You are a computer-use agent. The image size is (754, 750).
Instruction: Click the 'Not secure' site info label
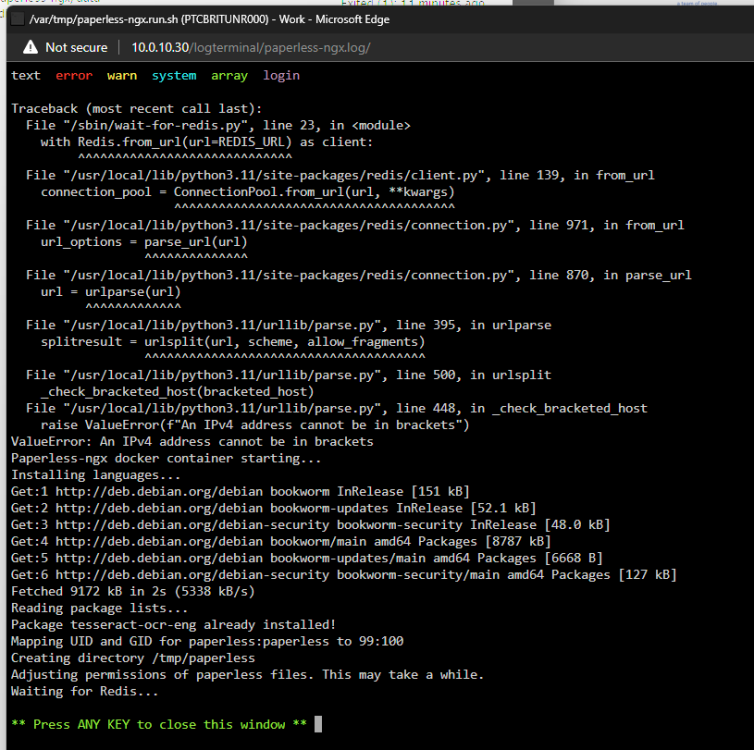pyautogui.click(x=76, y=48)
